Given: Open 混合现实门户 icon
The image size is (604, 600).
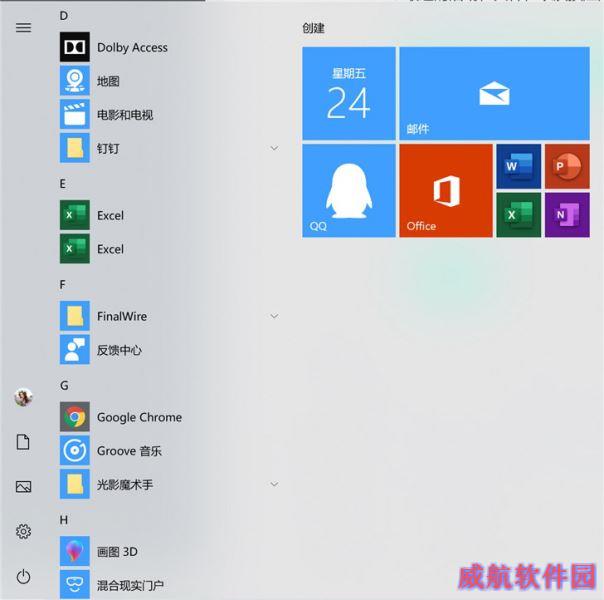Looking at the screenshot, I should [x=75, y=585].
